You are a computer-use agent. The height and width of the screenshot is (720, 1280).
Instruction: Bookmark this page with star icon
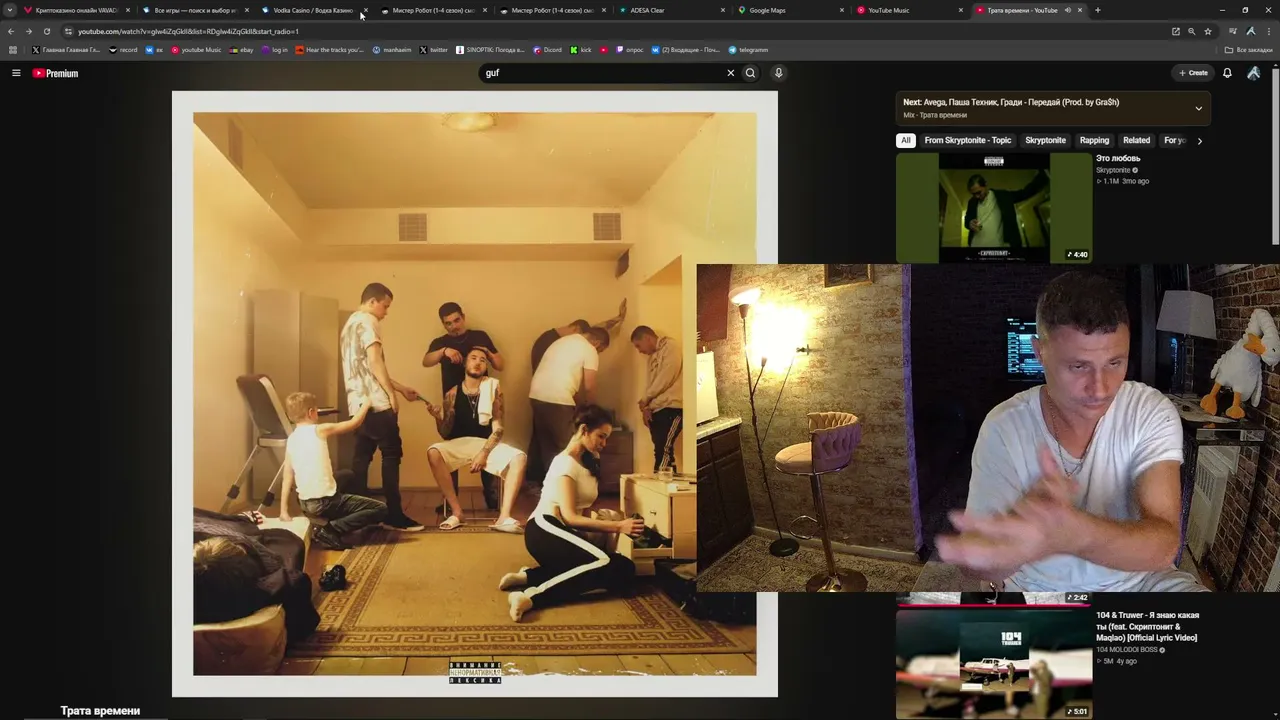pos(1208,31)
